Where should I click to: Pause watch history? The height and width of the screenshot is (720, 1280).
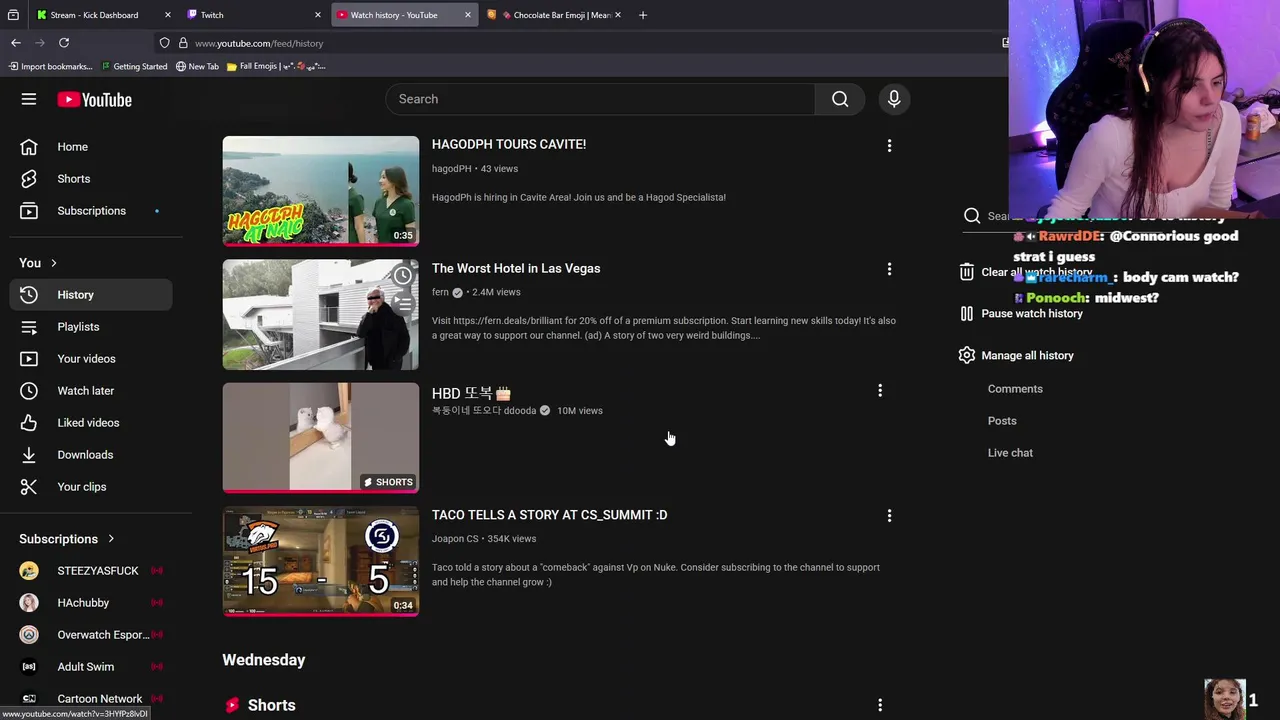click(1020, 314)
